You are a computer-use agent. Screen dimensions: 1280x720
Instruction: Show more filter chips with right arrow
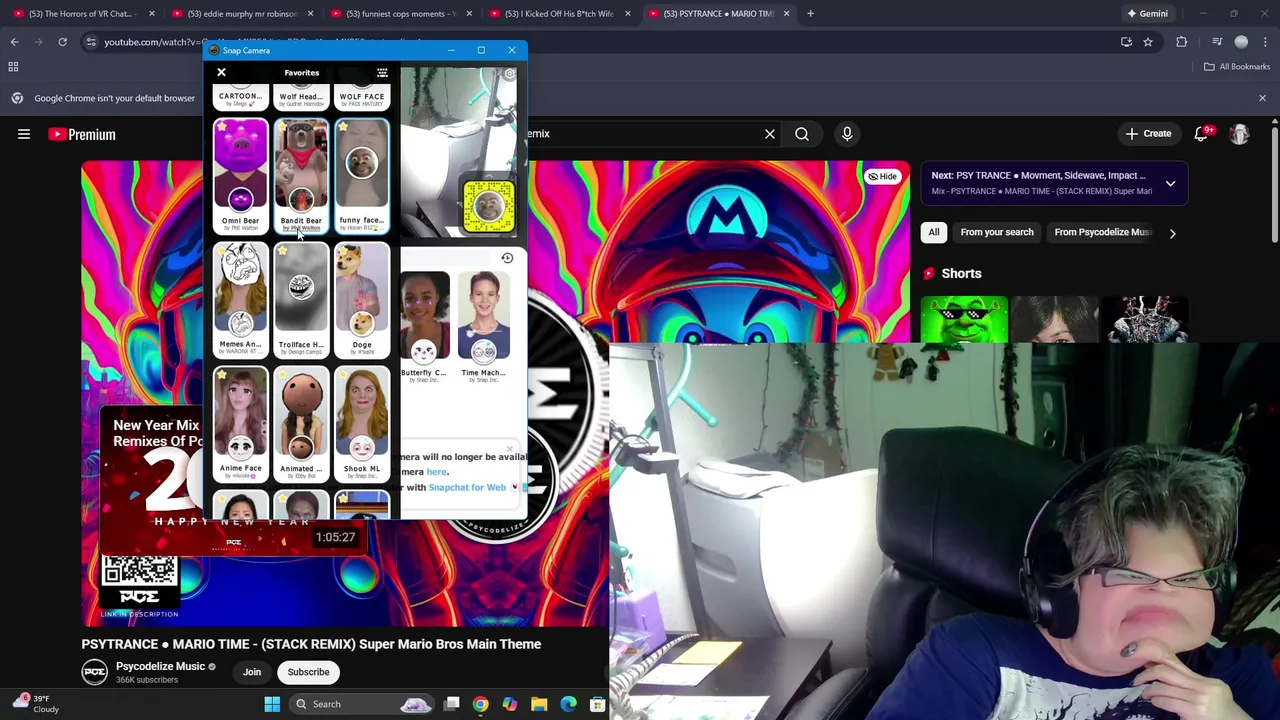click(x=1172, y=233)
